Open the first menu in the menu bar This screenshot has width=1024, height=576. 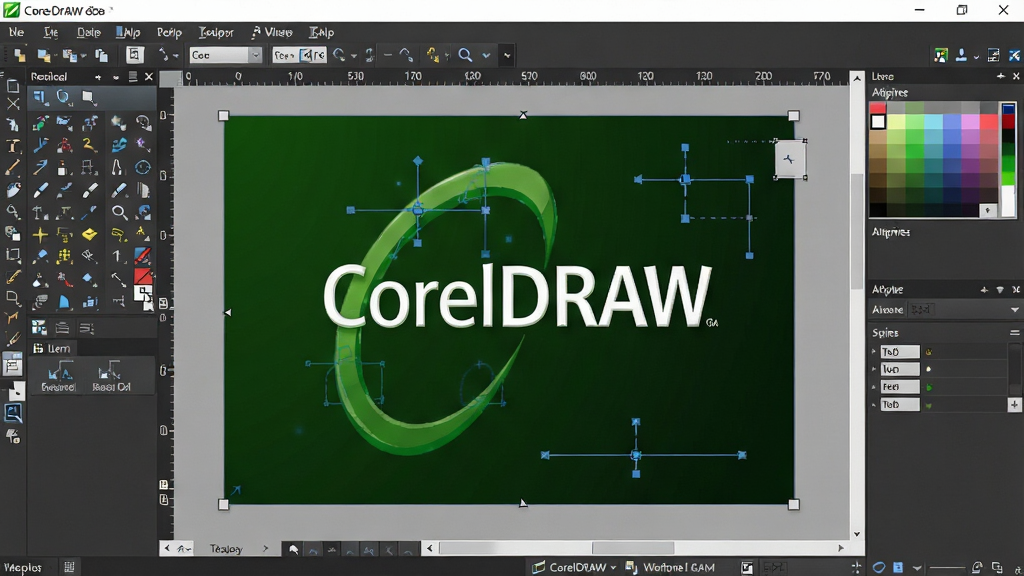click(16, 32)
